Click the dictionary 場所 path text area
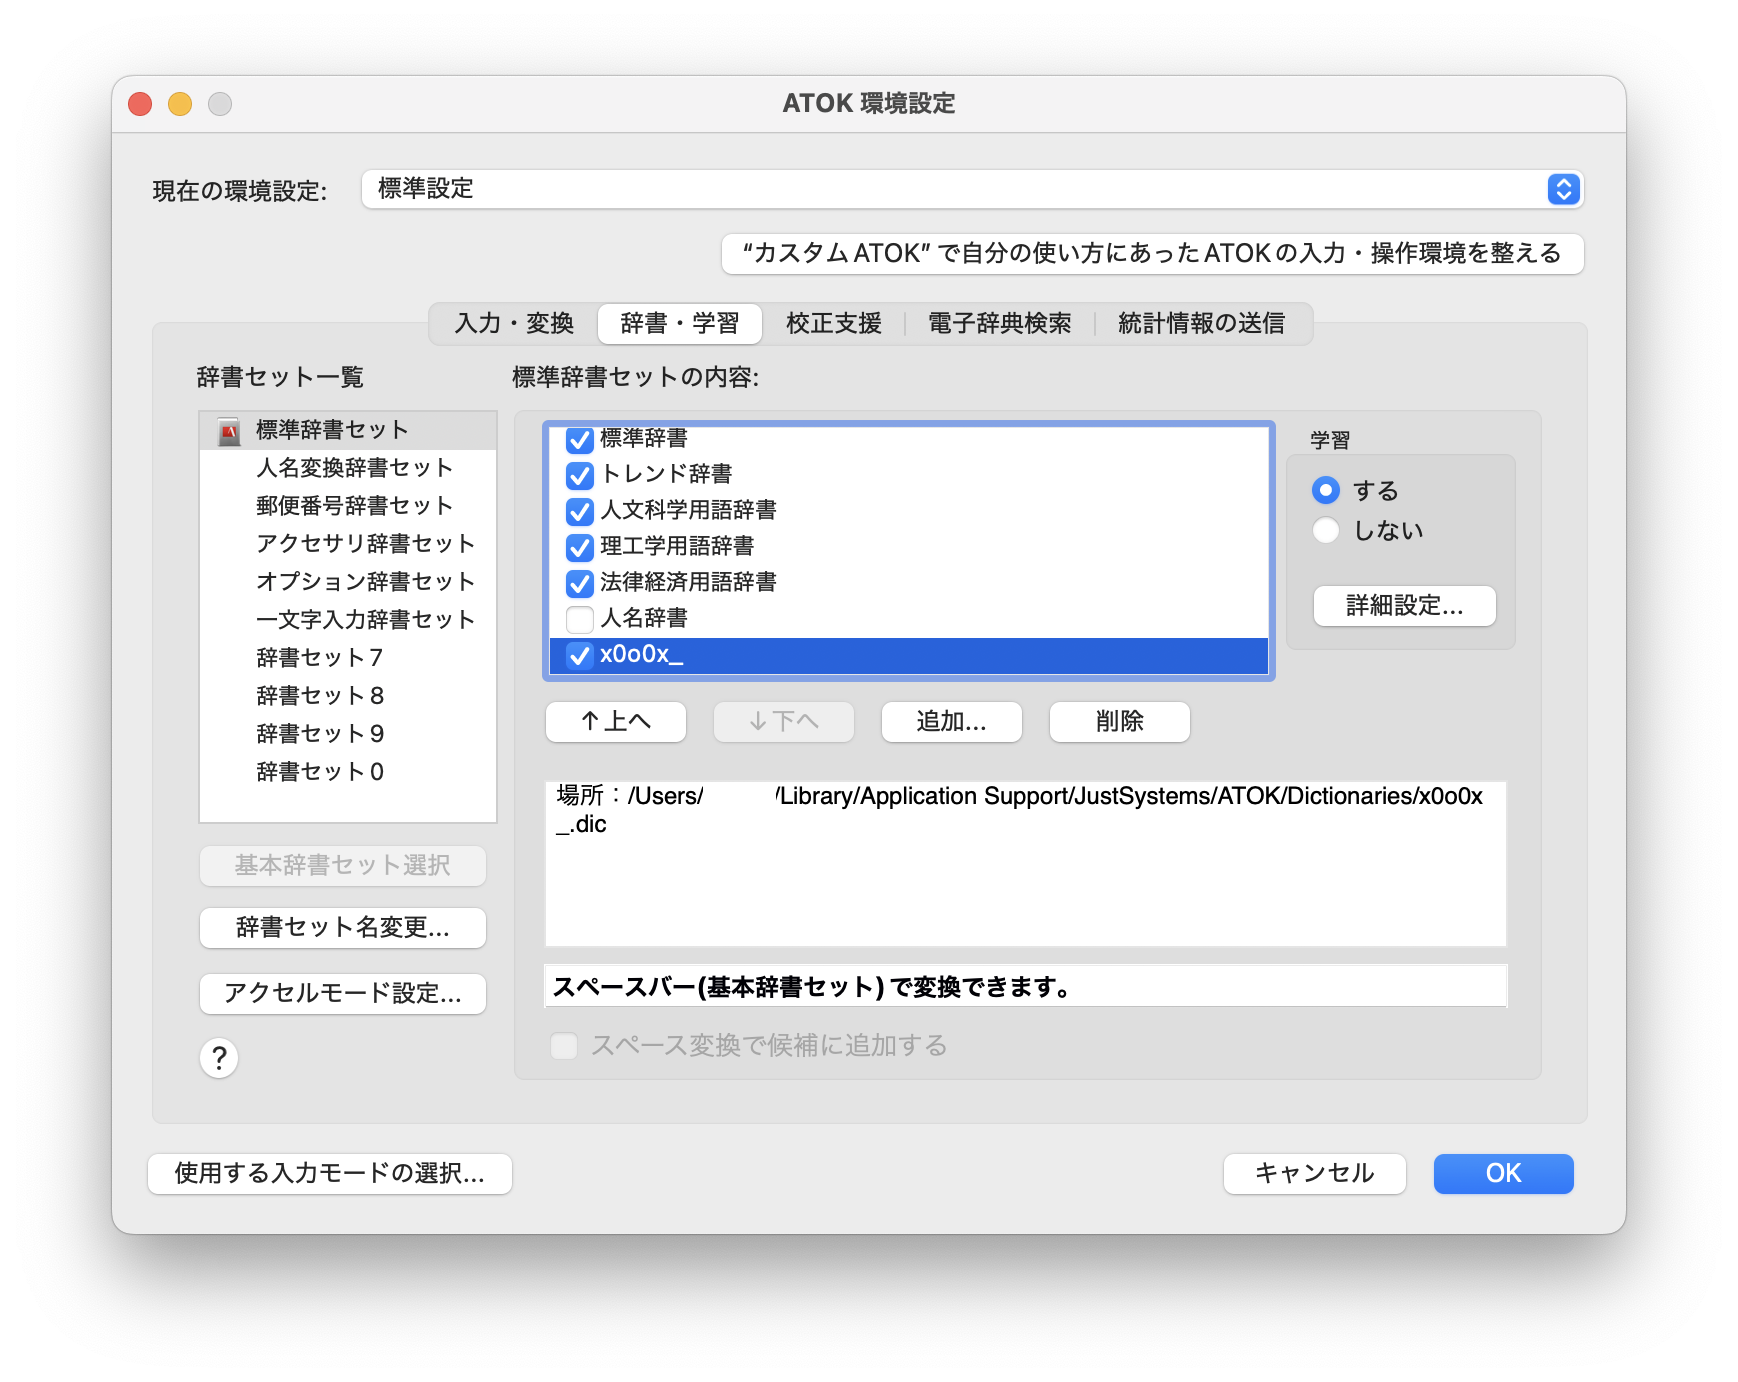This screenshot has height=1382, width=1738. coord(1026,864)
